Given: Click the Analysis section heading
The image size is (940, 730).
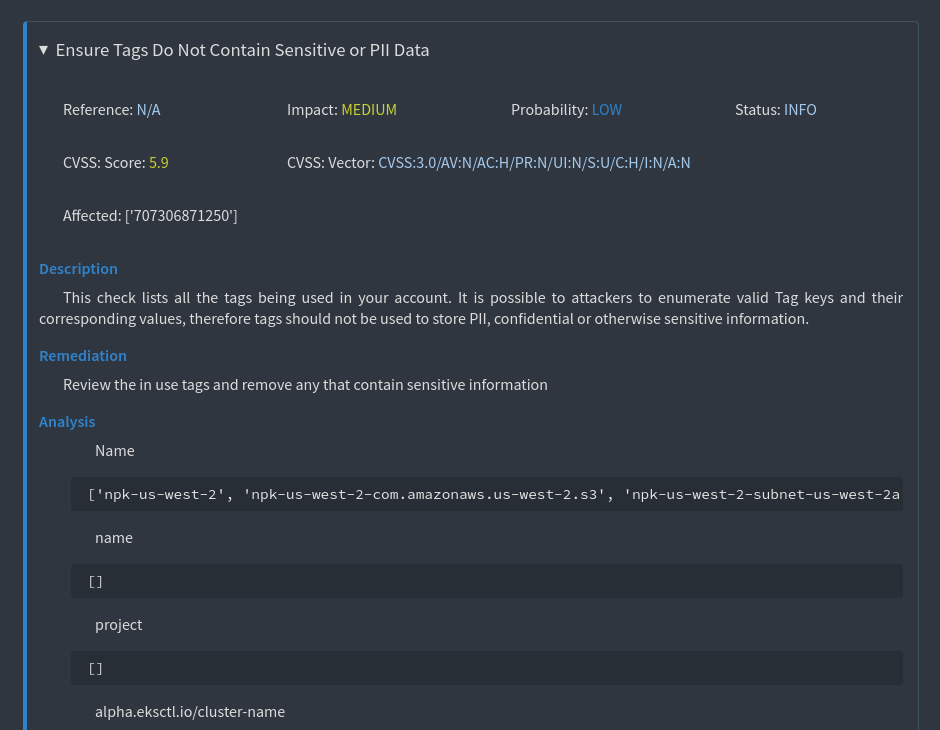Looking at the screenshot, I should tap(67, 422).
